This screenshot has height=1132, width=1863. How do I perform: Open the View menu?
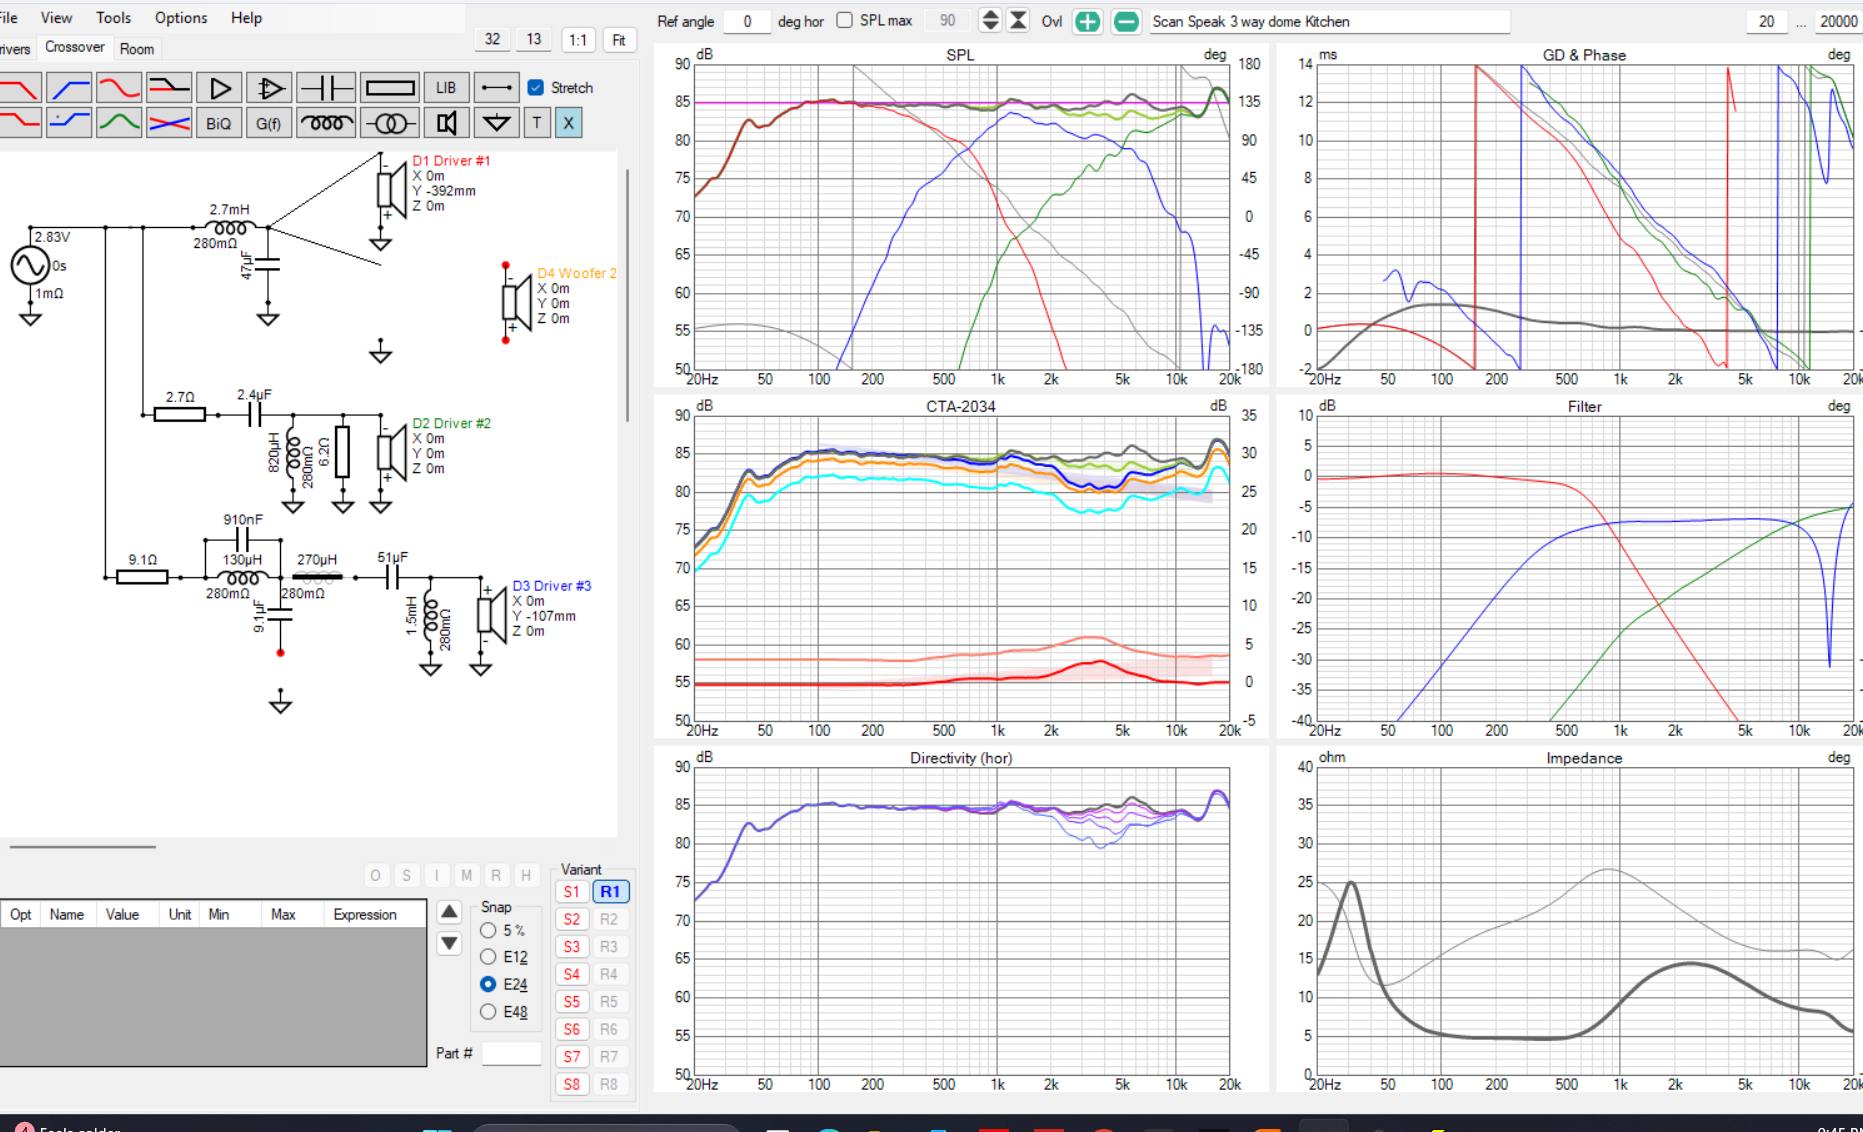56,18
